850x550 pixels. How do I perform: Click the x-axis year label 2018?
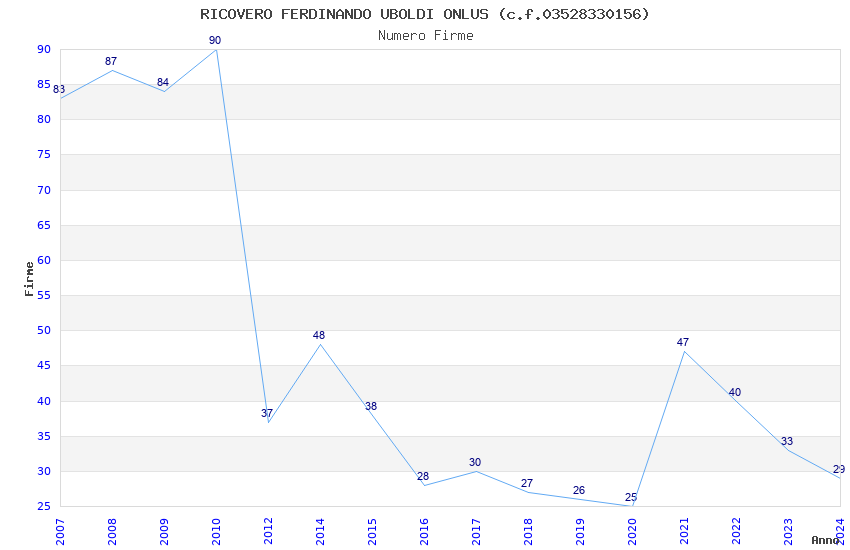[x=529, y=532]
